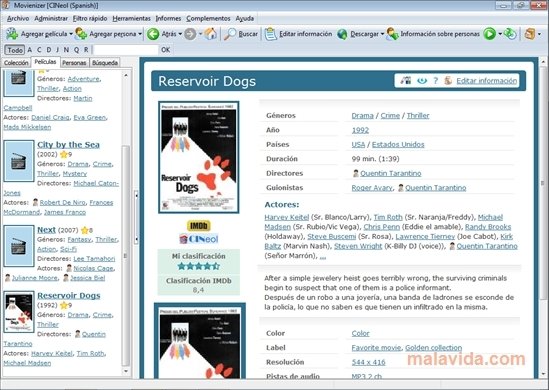The width and height of the screenshot is (549, 390).
Task: Open the Informes menu
Action: point(168,19)
